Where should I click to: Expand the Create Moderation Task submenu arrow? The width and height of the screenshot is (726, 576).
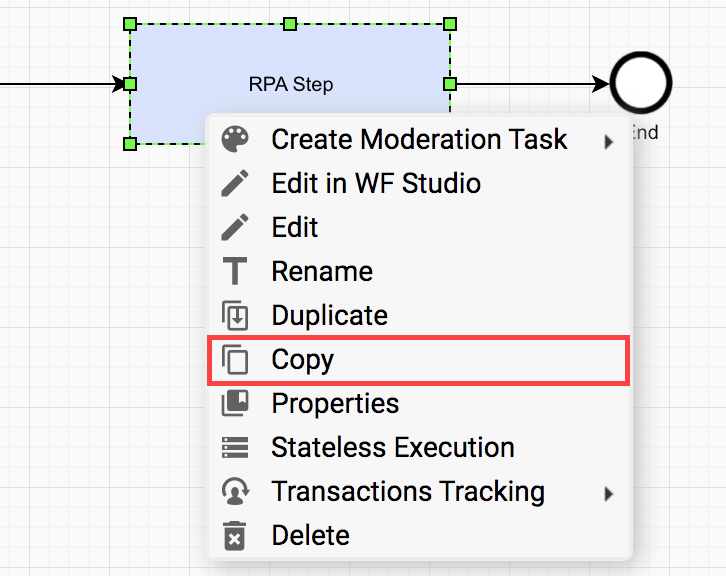609,142
